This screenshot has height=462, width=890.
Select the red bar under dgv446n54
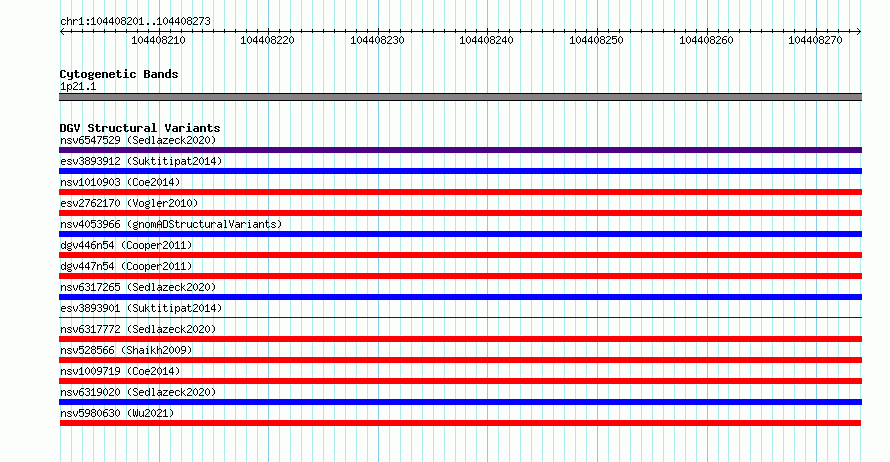click(460, 255)
